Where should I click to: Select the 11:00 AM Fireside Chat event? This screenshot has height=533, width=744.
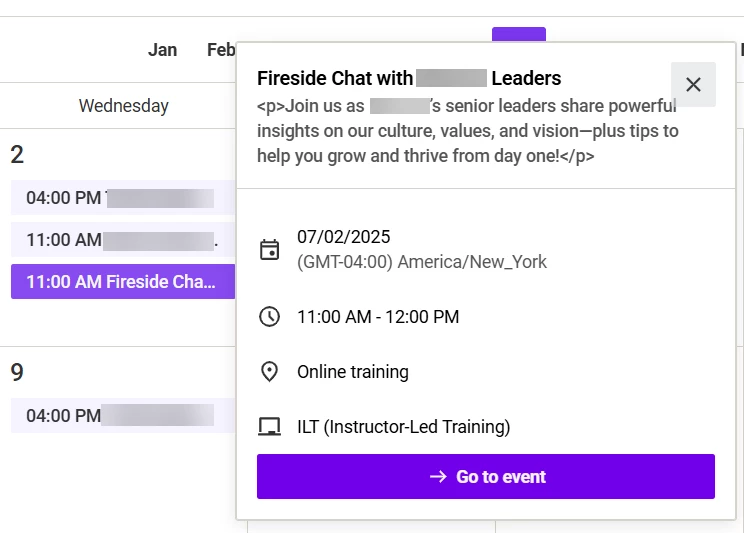click(122, 282)
